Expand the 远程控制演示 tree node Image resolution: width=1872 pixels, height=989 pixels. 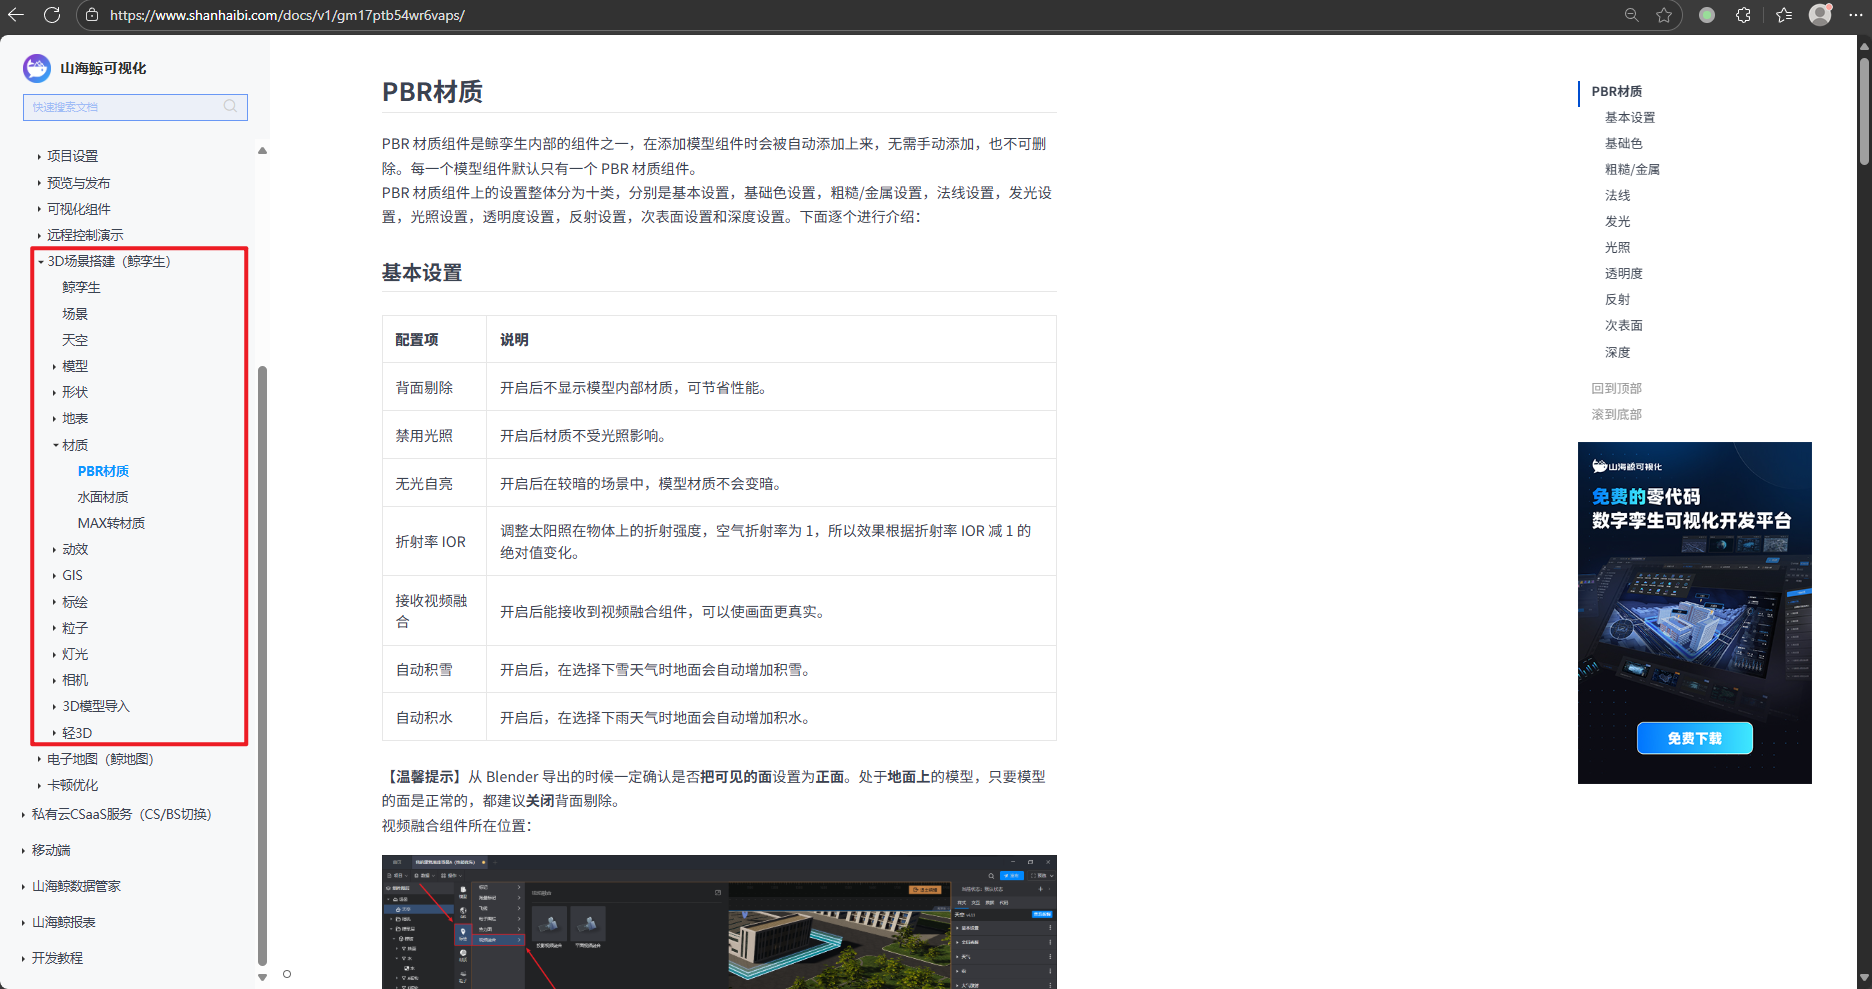point(39,235)
